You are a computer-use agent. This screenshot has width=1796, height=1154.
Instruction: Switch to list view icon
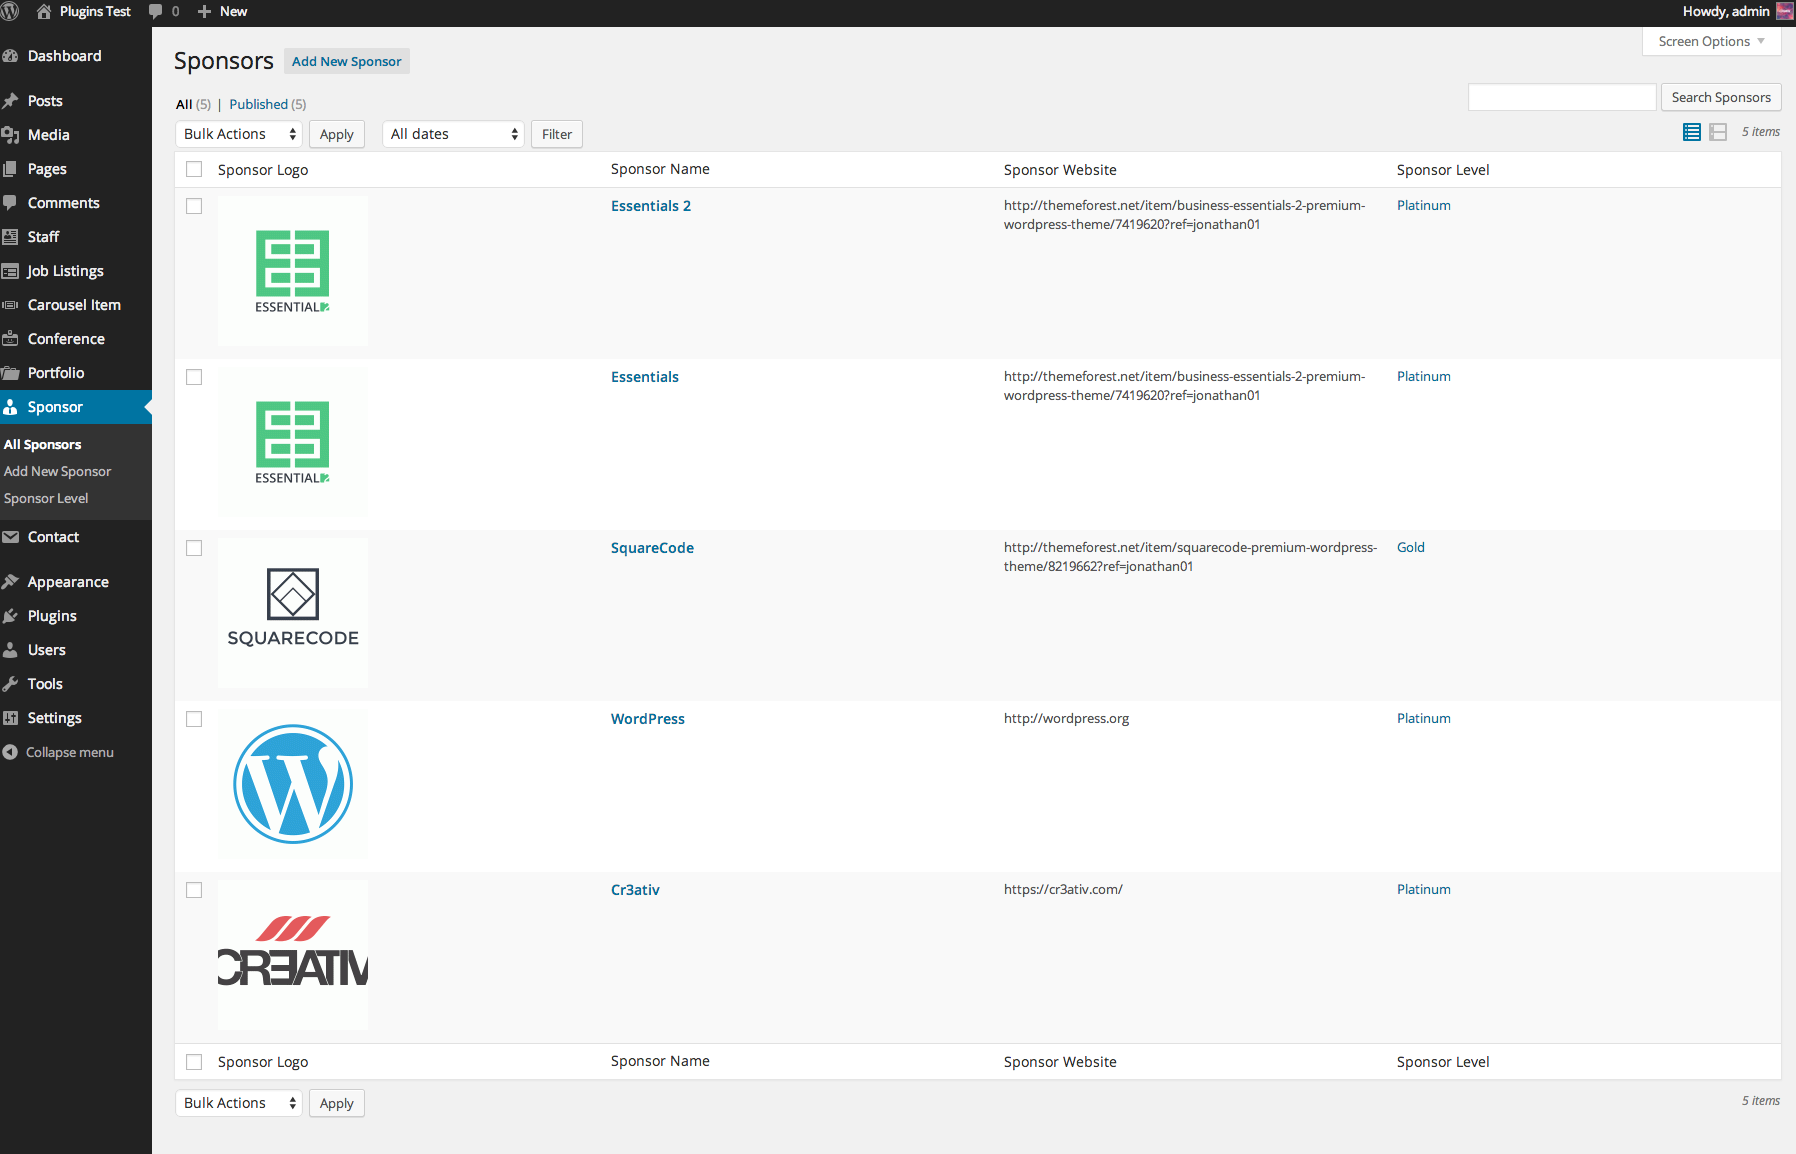(x=1692, y=132)
